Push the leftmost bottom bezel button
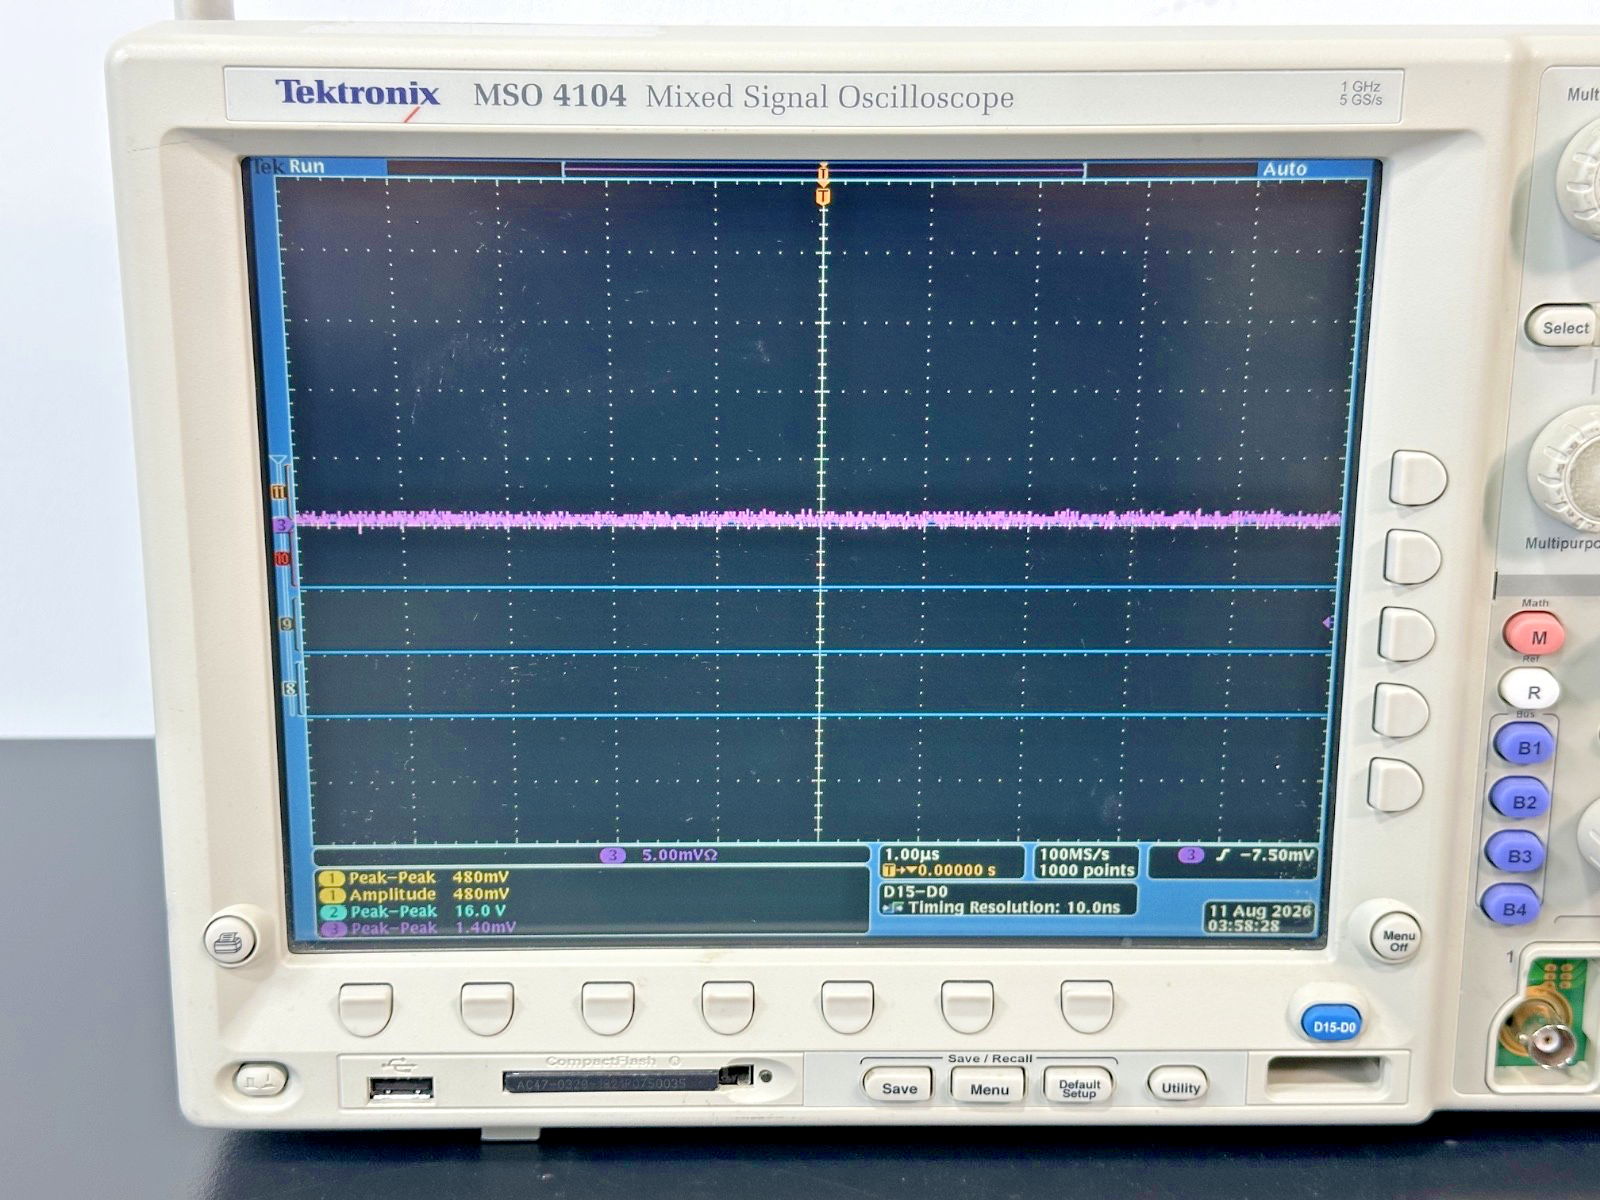 (365, 1008)
